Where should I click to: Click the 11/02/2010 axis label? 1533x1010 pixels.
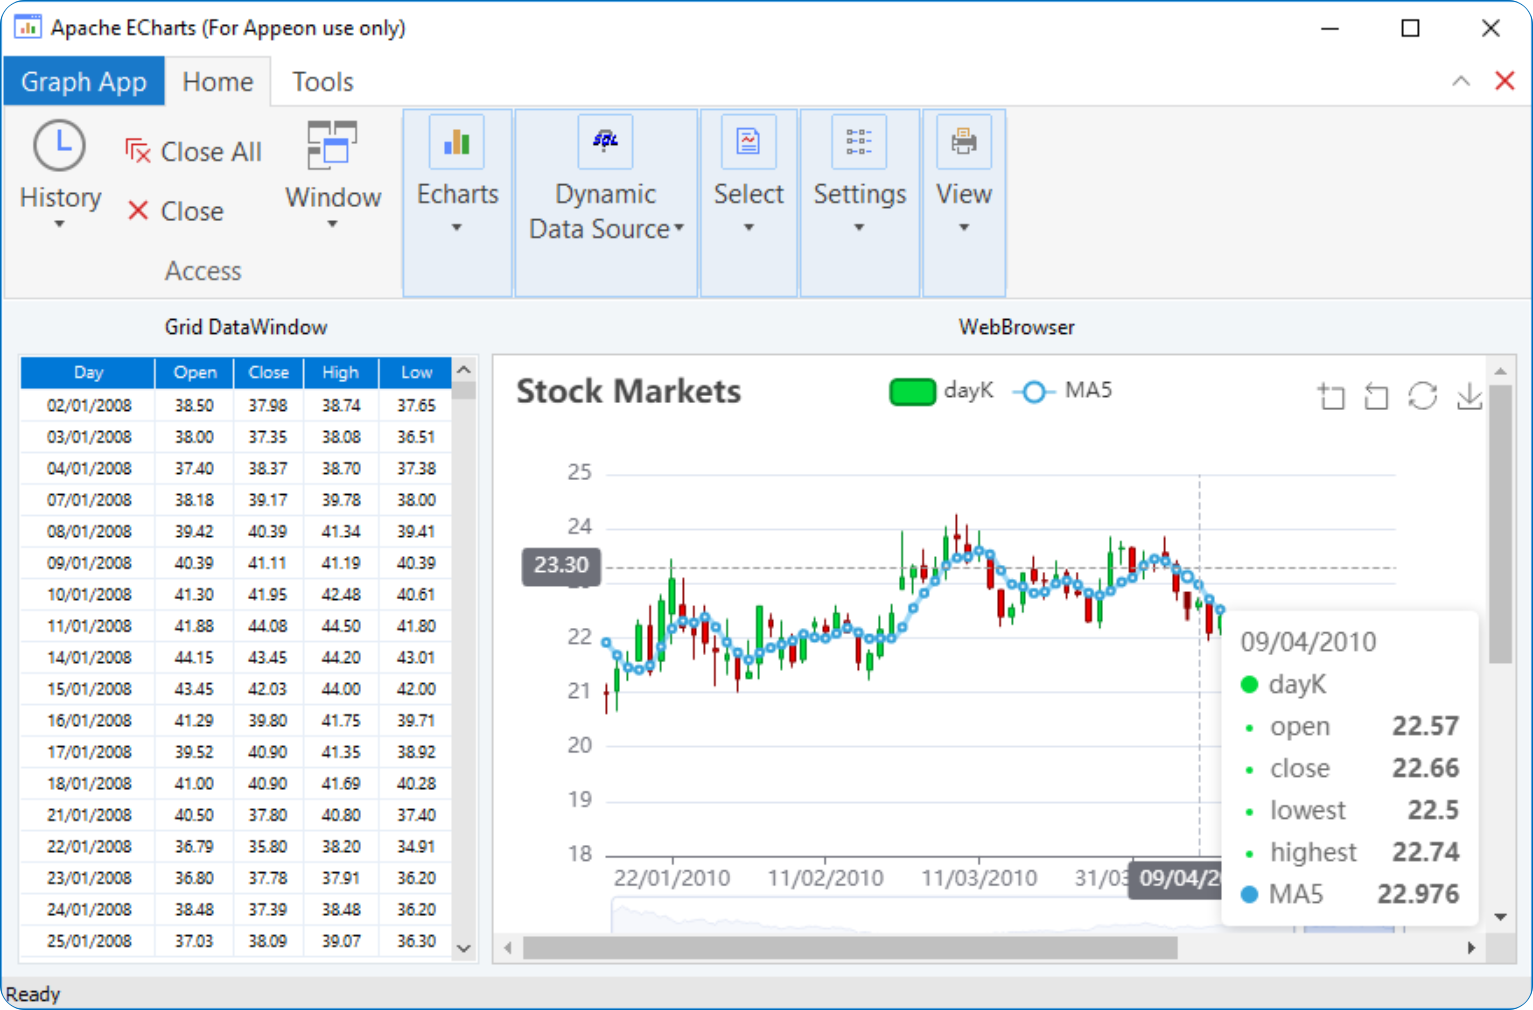click(825, 878)
